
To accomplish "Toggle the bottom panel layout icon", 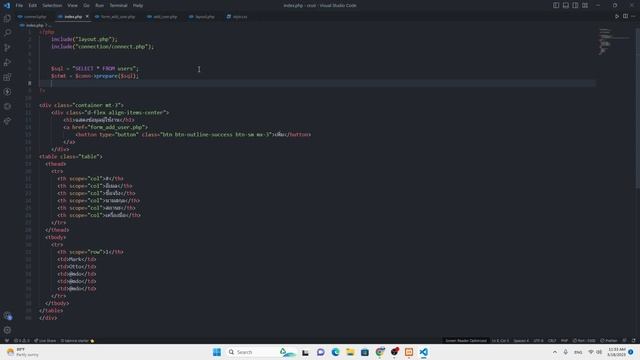I will point(566,5).
